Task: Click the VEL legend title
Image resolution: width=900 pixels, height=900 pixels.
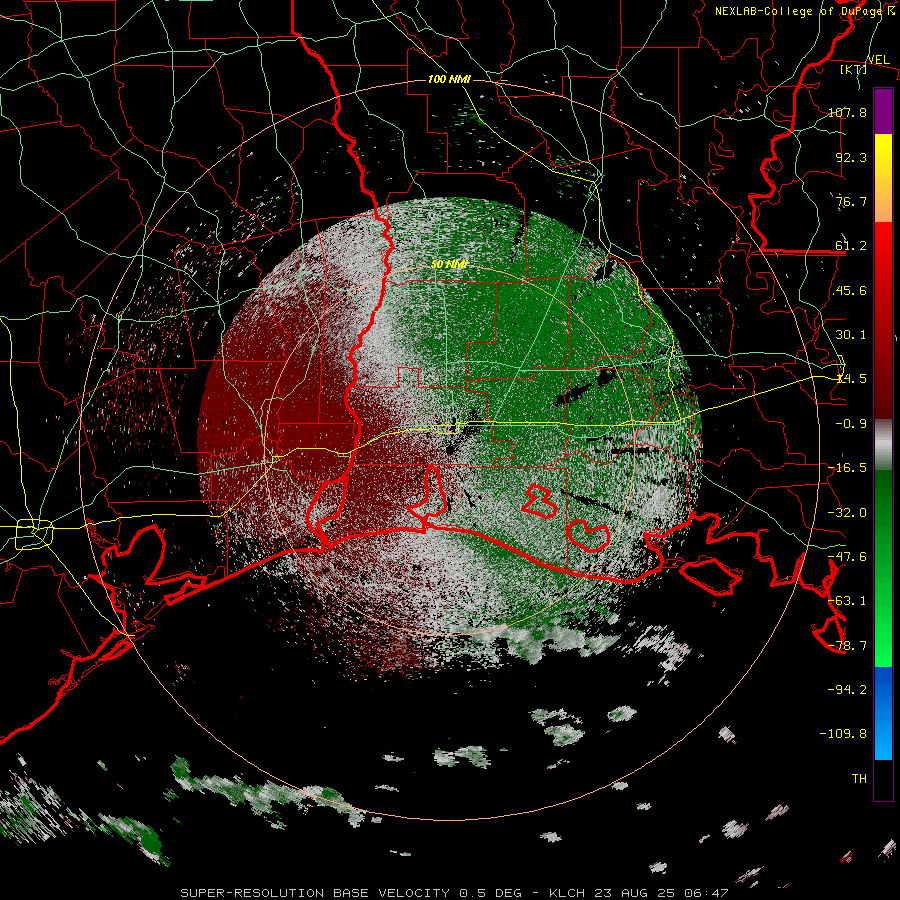Action: (878, 60)
